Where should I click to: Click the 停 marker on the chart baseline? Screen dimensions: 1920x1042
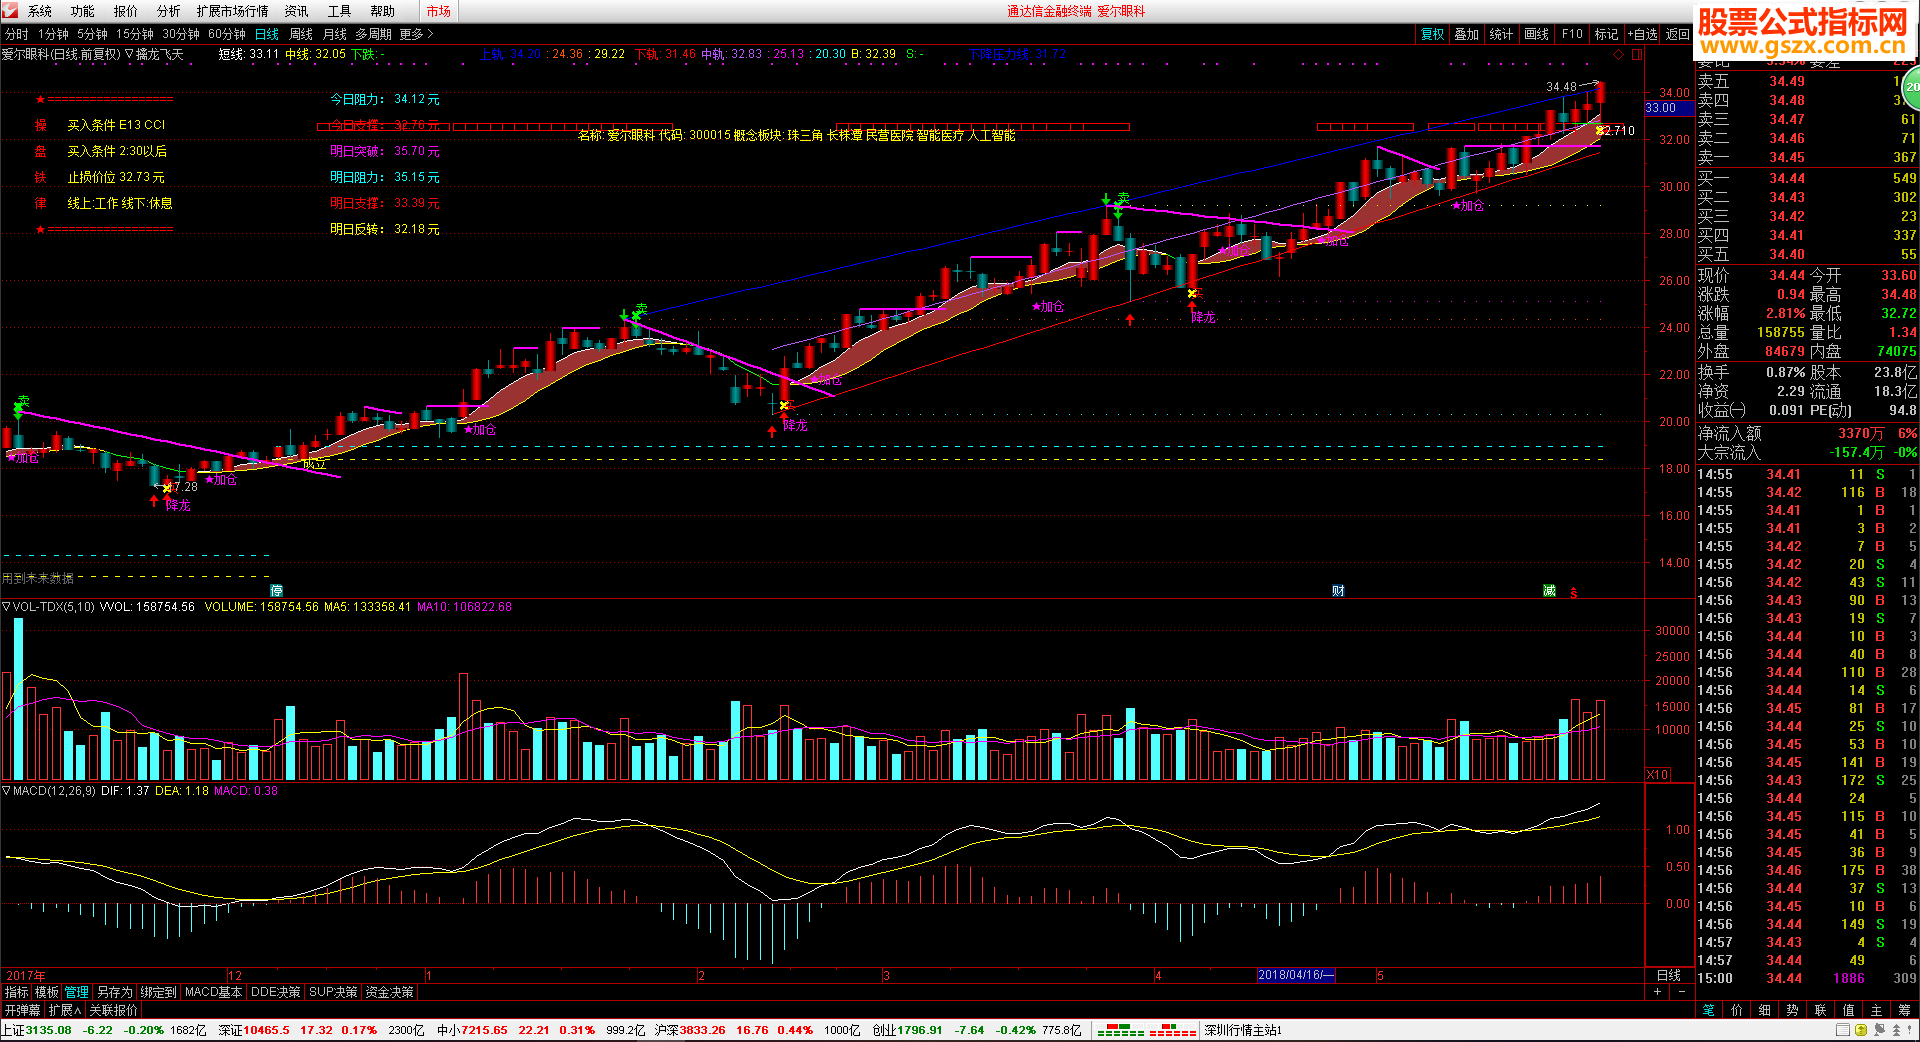coord(277,591)
